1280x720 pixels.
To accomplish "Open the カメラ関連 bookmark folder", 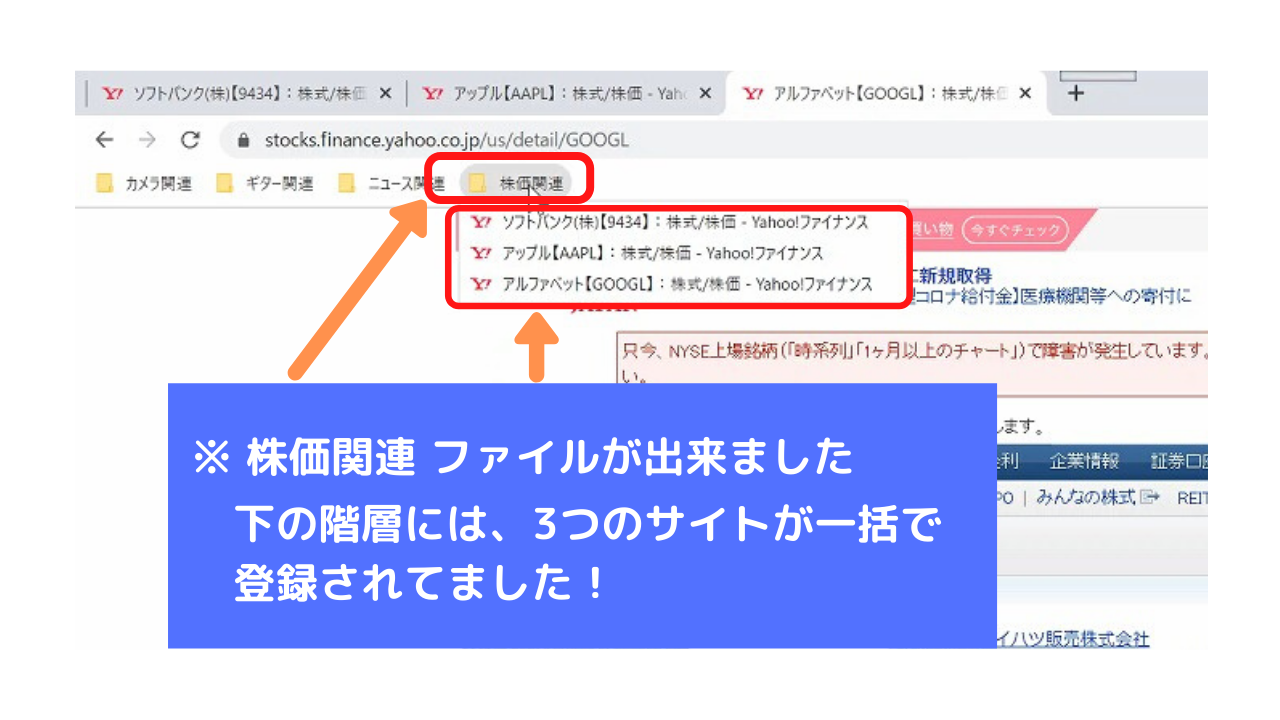I will coord(145,183).
